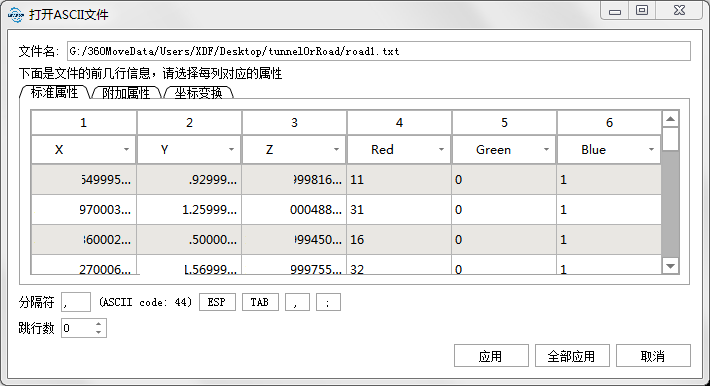
Task: Increase the 跳行数 value with up arrow
Action: click(99, 323)
